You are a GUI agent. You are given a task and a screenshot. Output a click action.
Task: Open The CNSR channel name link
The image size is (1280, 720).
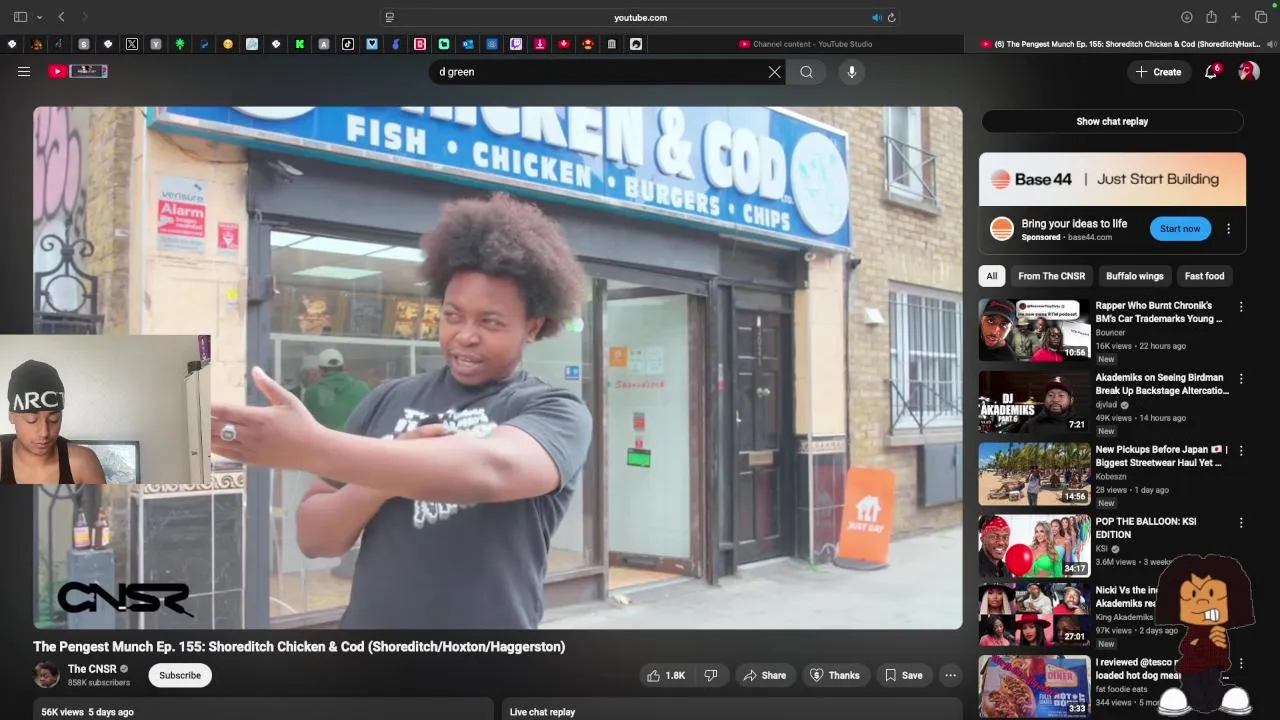[92, 669]
